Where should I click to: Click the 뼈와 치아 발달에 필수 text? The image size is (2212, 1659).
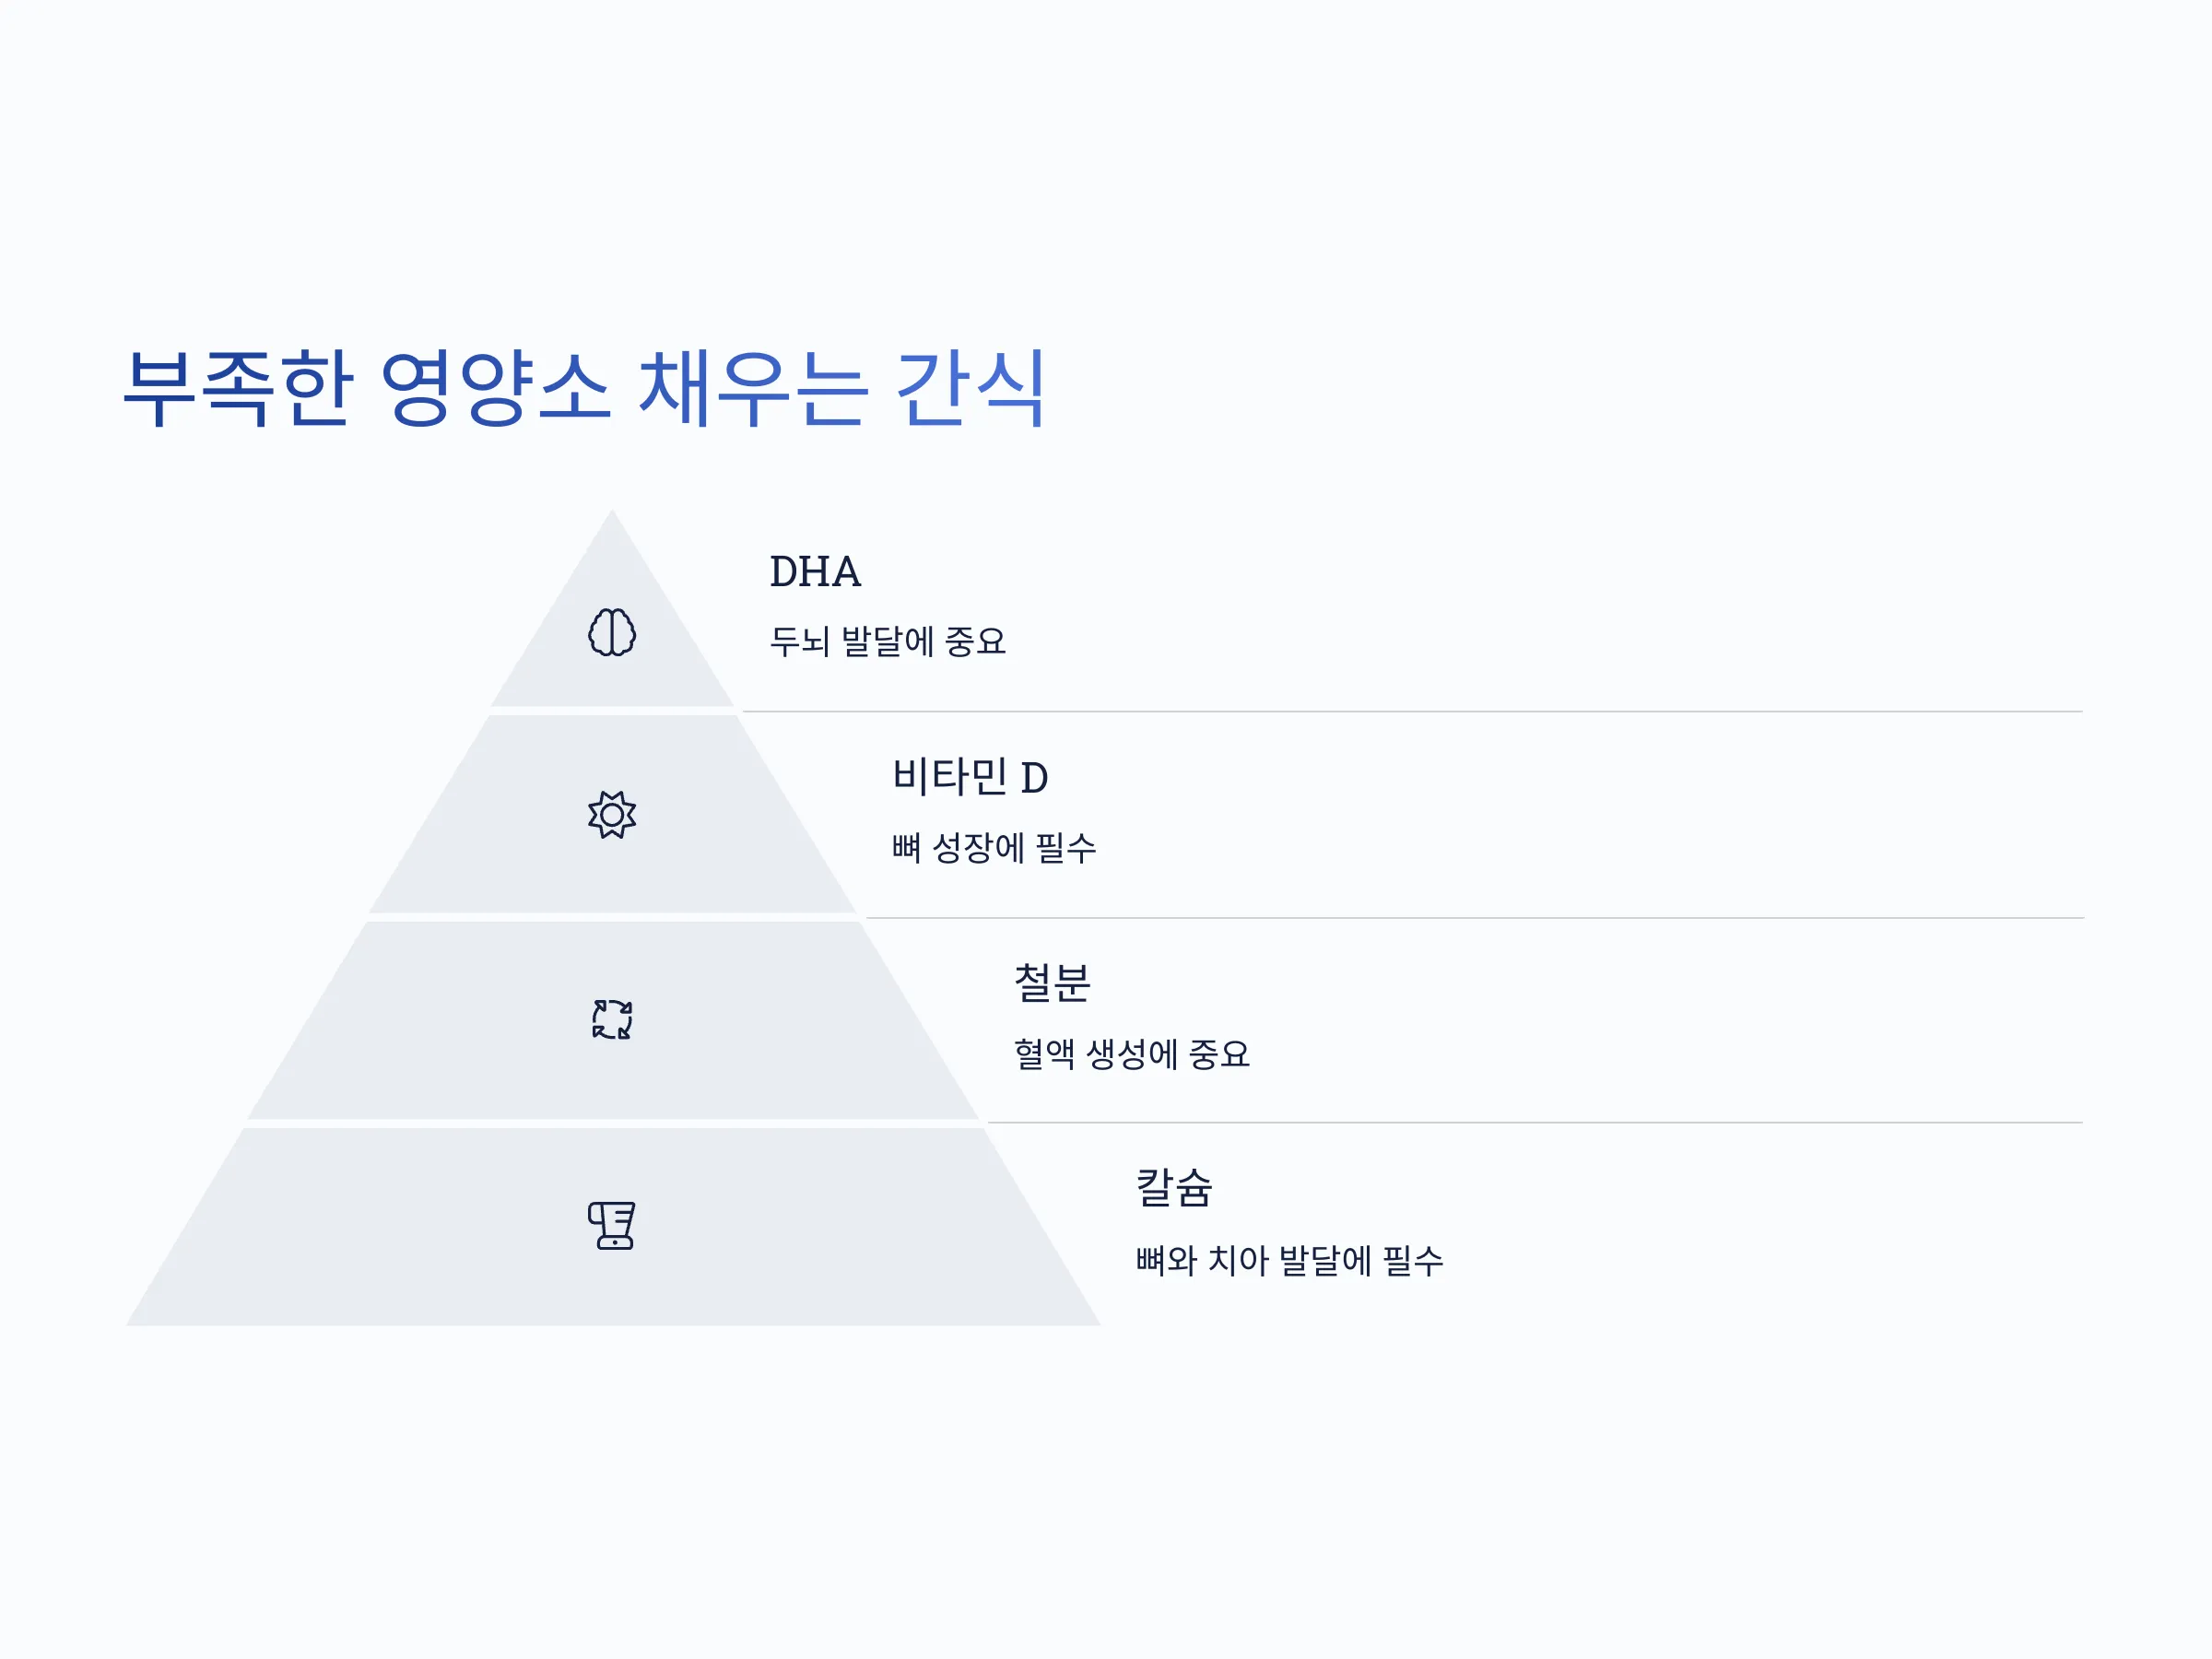1290,1260
